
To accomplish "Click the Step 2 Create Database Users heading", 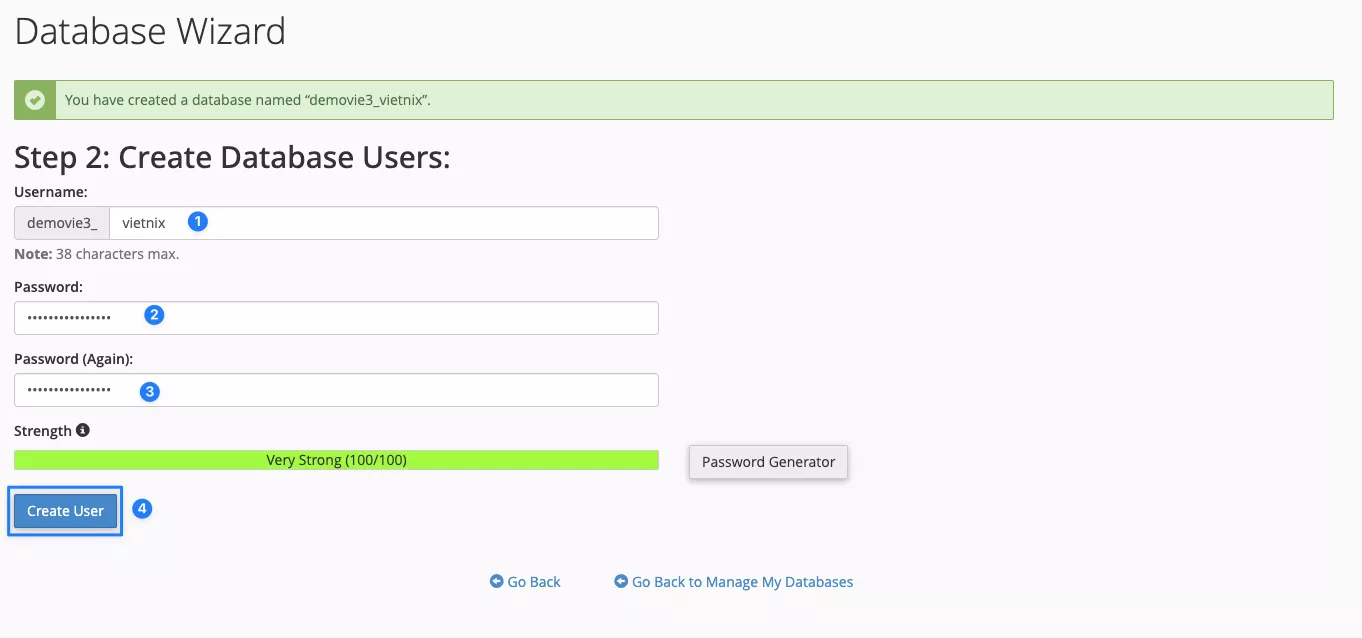I will 231,157.
